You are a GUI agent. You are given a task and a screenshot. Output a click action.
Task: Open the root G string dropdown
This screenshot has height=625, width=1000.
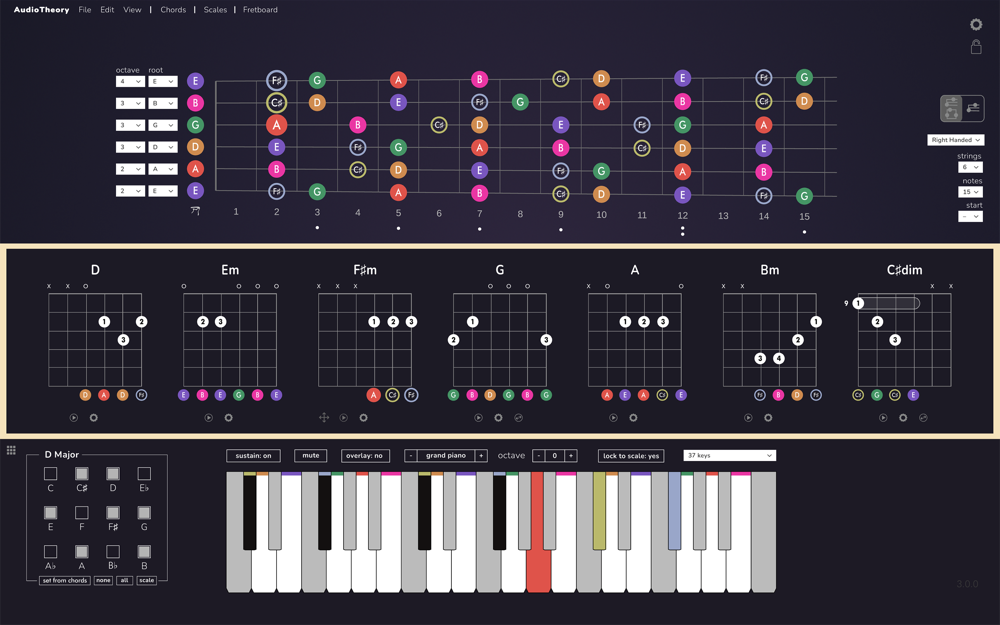point(163,125)
